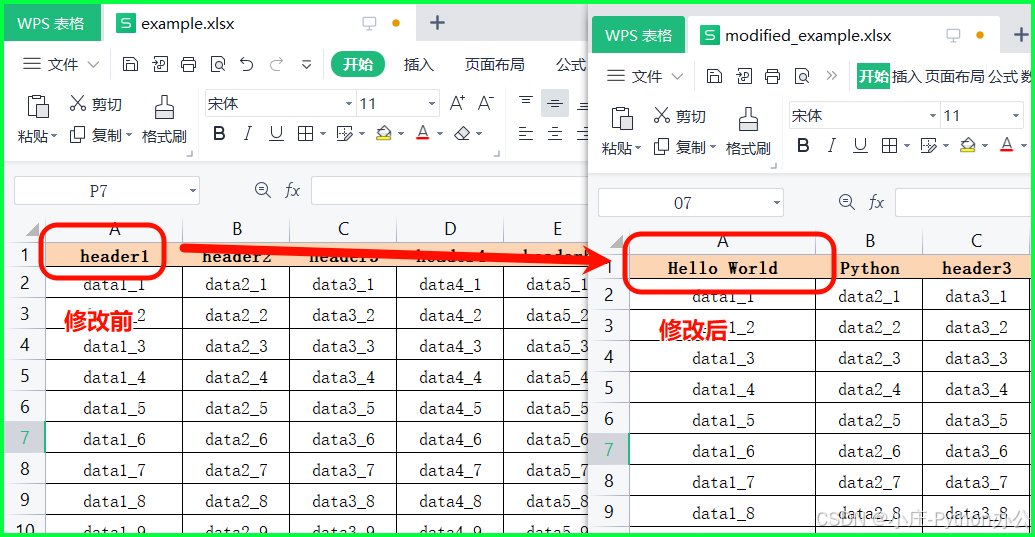Click Save icon in example.xlsx window
Image resolution: width=1035 pixels, height=537 pixels.
pos(131,64)
